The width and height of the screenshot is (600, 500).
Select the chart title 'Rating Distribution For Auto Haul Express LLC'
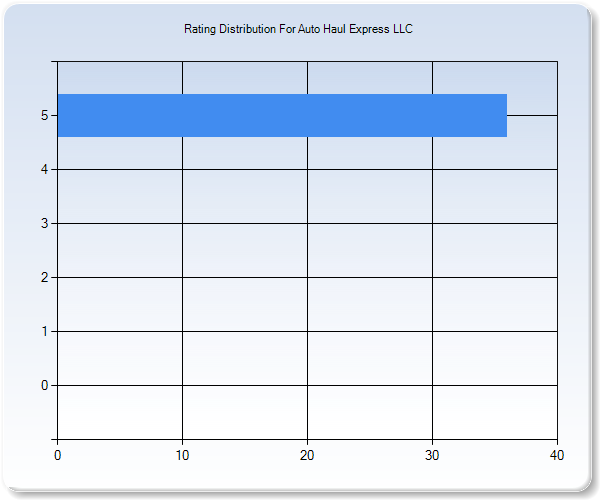tap(298, 29)
